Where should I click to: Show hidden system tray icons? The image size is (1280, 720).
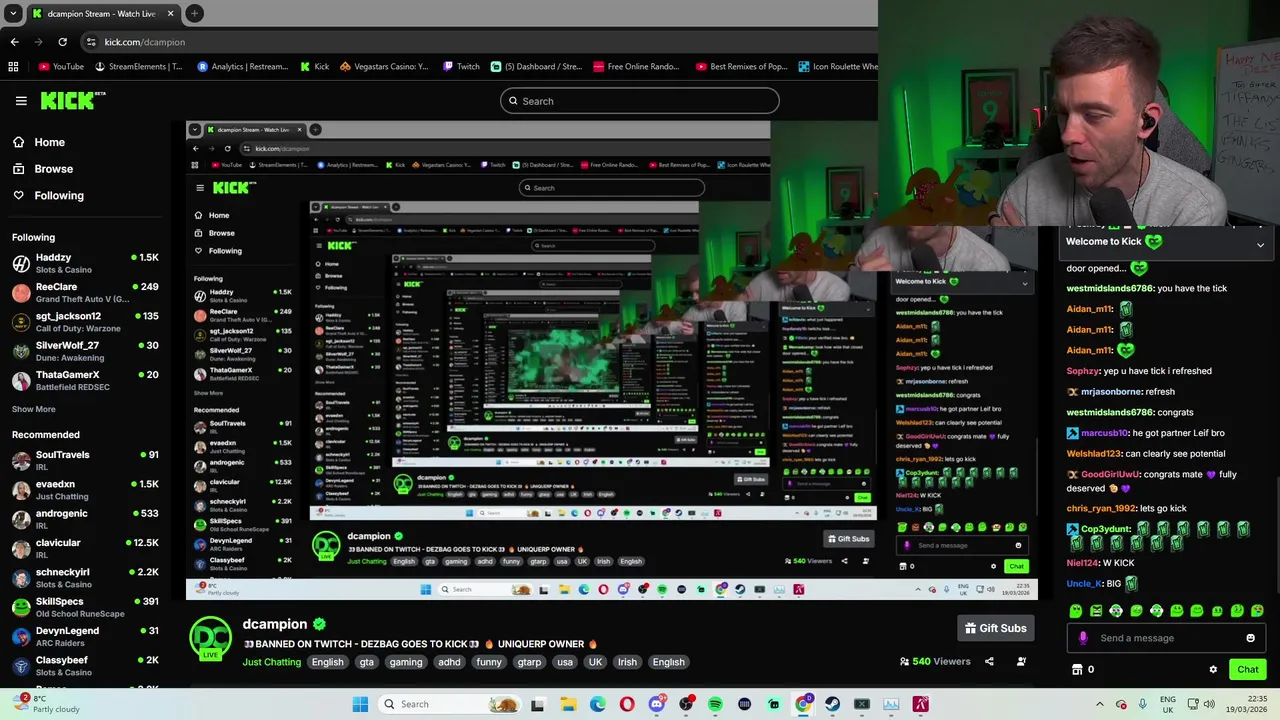1099,704
